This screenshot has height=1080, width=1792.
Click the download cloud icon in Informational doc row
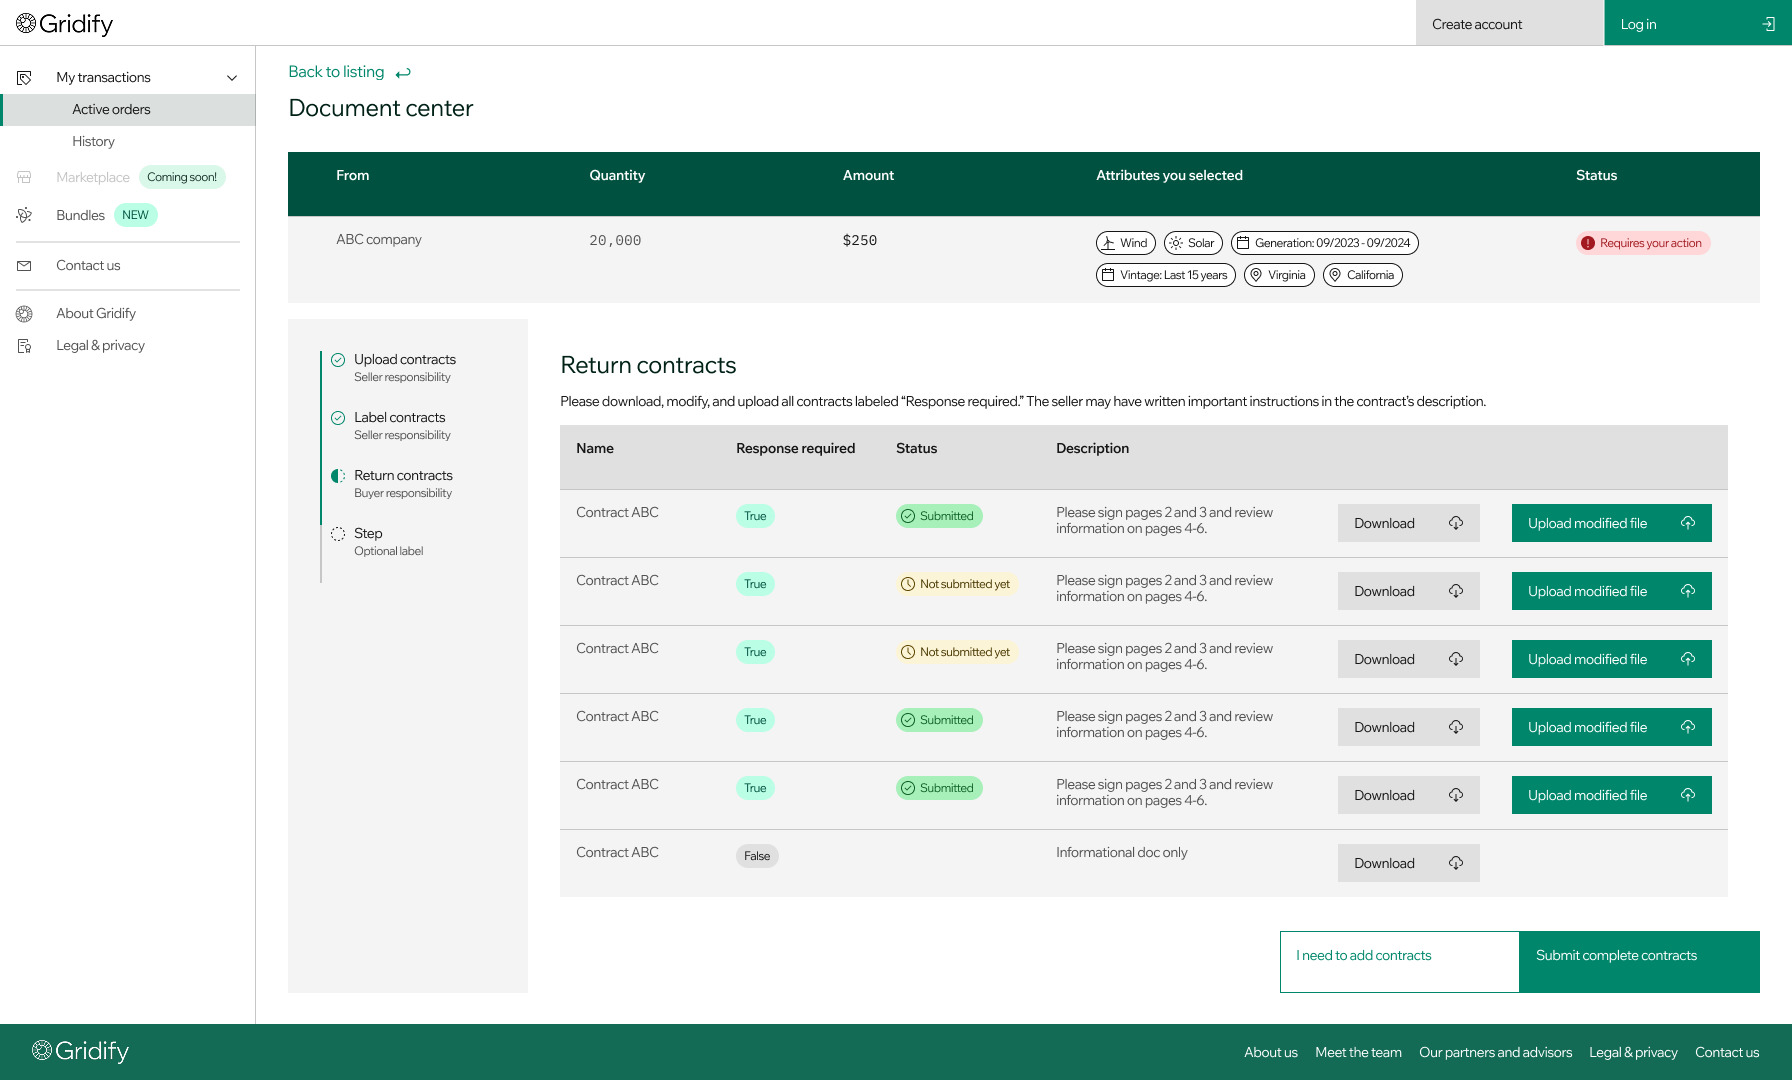pyautogui.click(x=1456, y=863)
